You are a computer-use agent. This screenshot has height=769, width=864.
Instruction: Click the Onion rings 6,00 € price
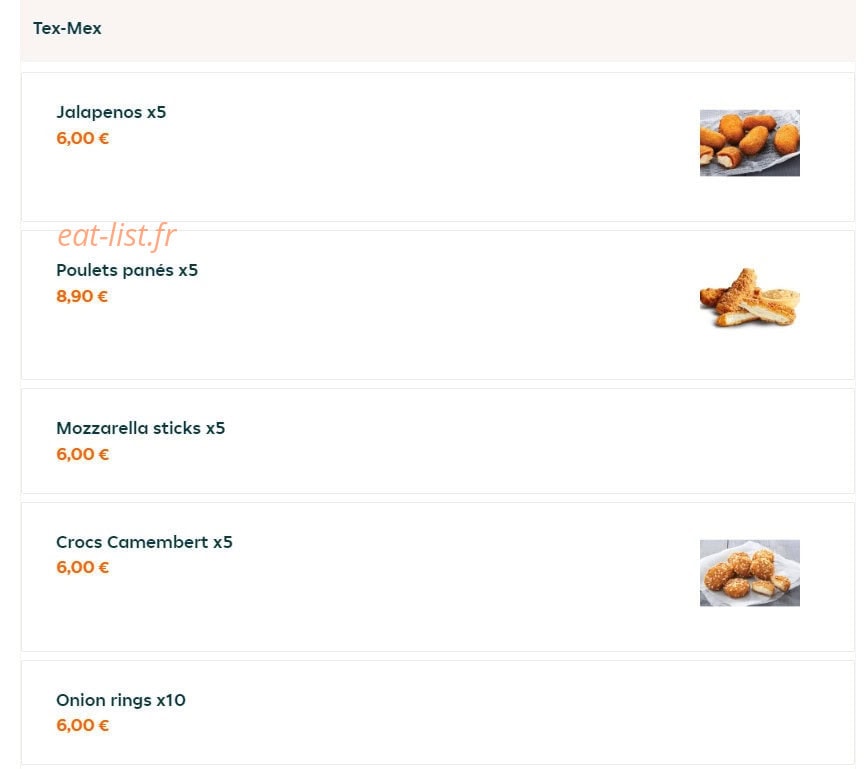coord(83,725)
